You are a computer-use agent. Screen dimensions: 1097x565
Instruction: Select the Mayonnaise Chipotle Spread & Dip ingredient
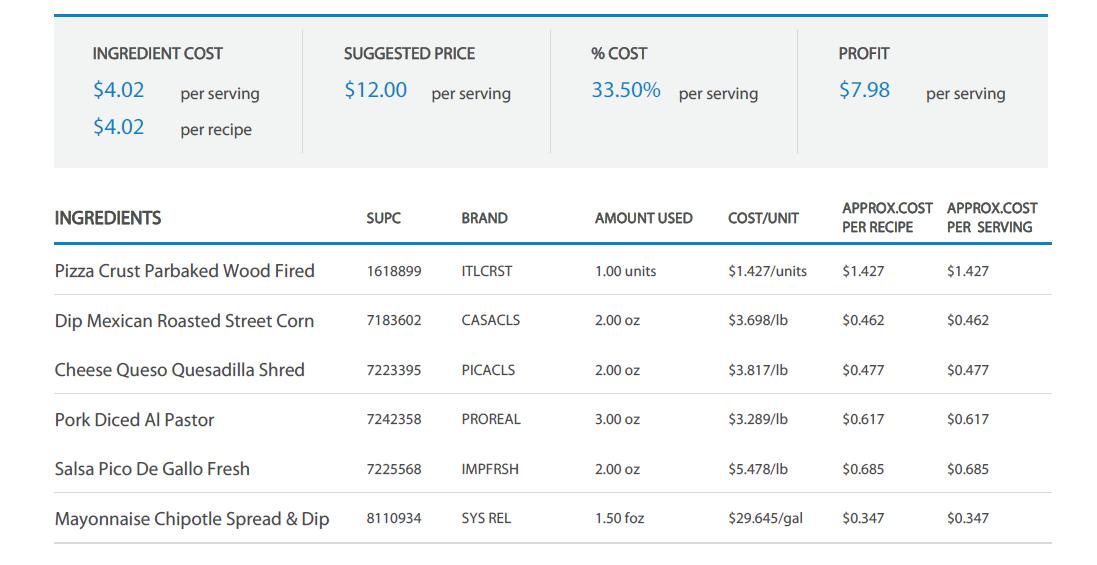point(191,519)
